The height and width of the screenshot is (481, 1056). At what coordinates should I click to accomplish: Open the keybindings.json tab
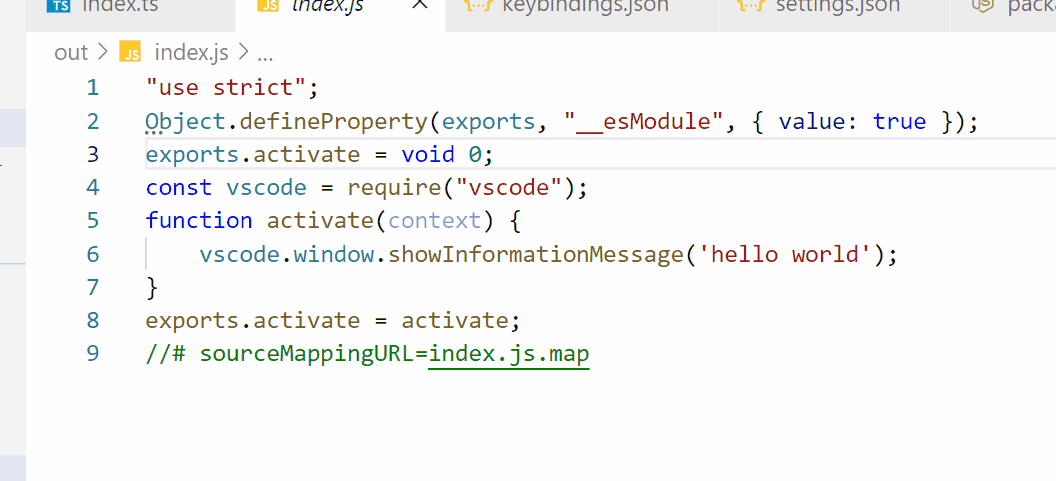585,6
